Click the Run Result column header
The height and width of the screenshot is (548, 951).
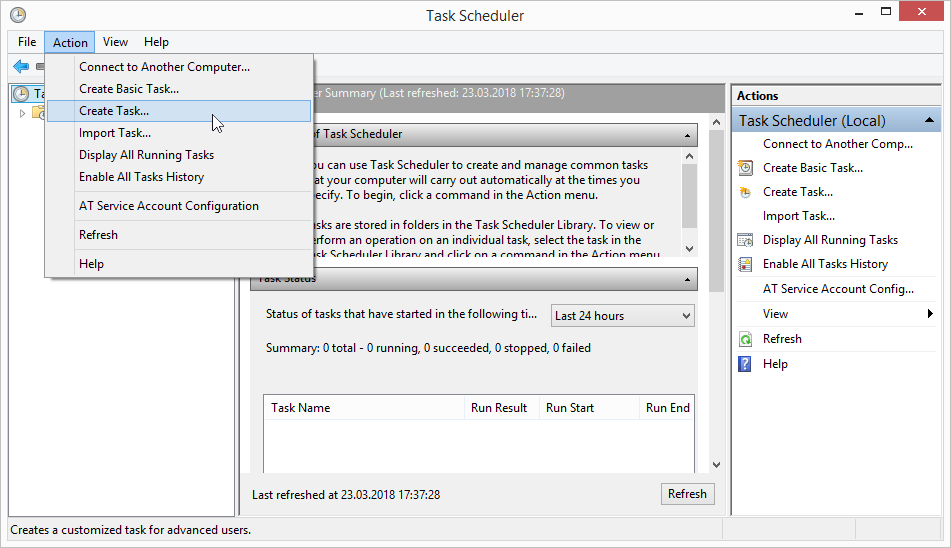[502, 408]
